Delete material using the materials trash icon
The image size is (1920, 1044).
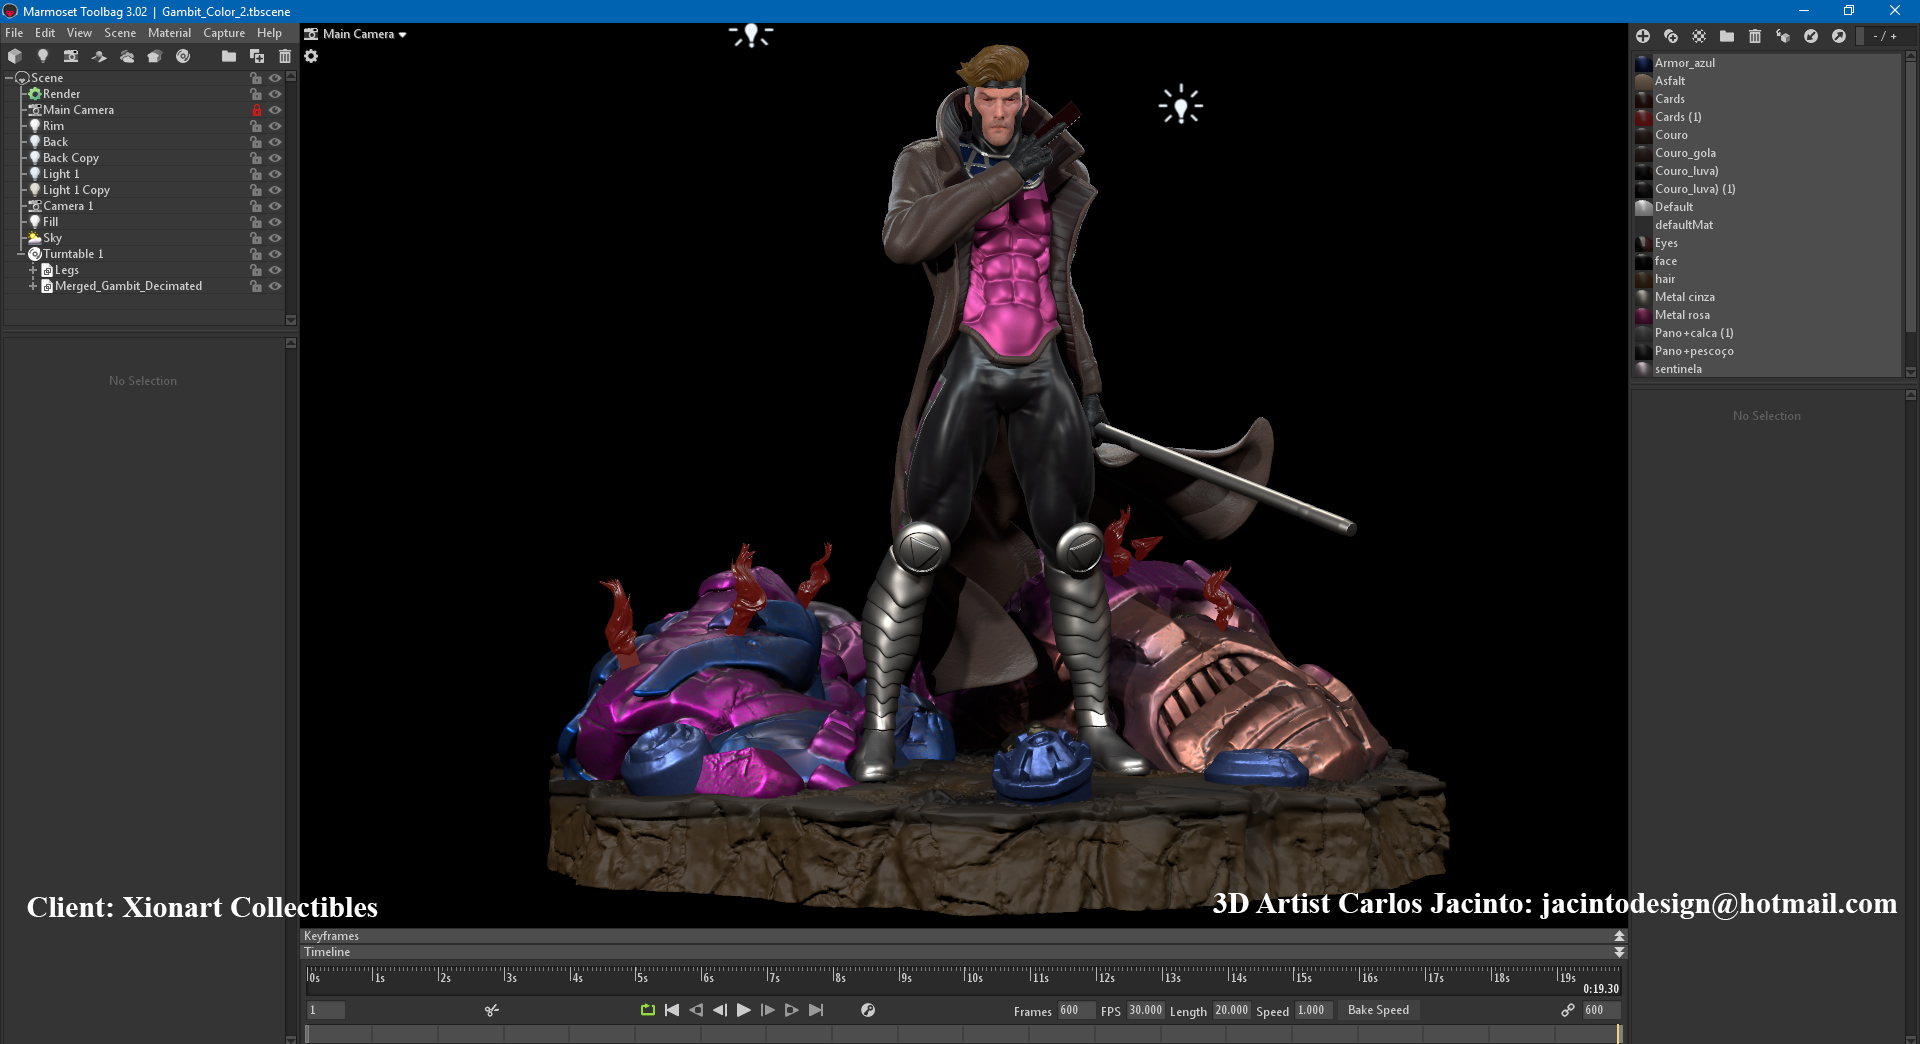click(x=1755, y=36)
